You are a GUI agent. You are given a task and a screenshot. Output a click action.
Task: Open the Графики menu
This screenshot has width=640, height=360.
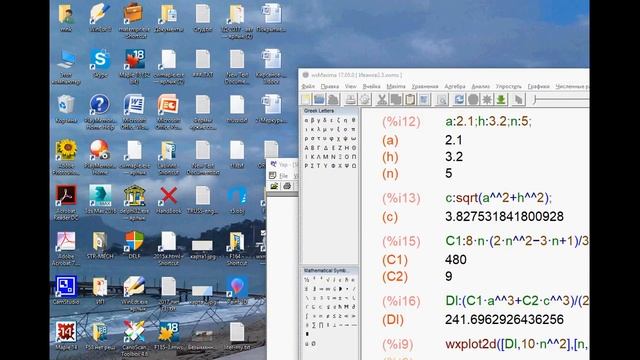538,86
